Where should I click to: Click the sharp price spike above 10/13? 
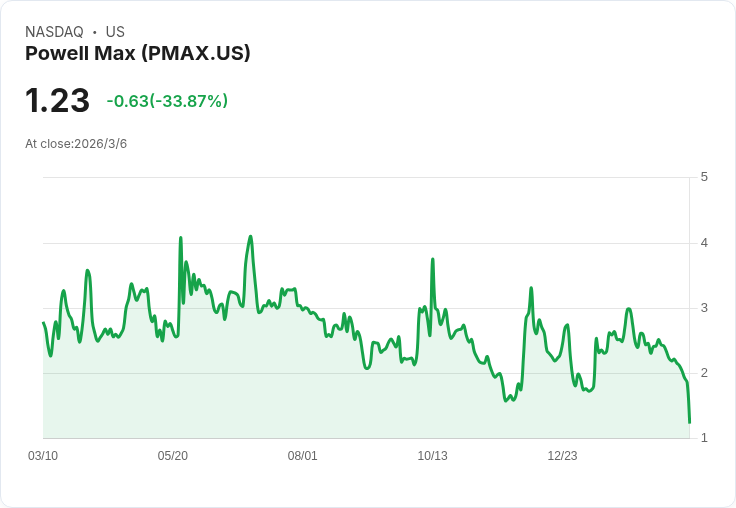[432, 259]
